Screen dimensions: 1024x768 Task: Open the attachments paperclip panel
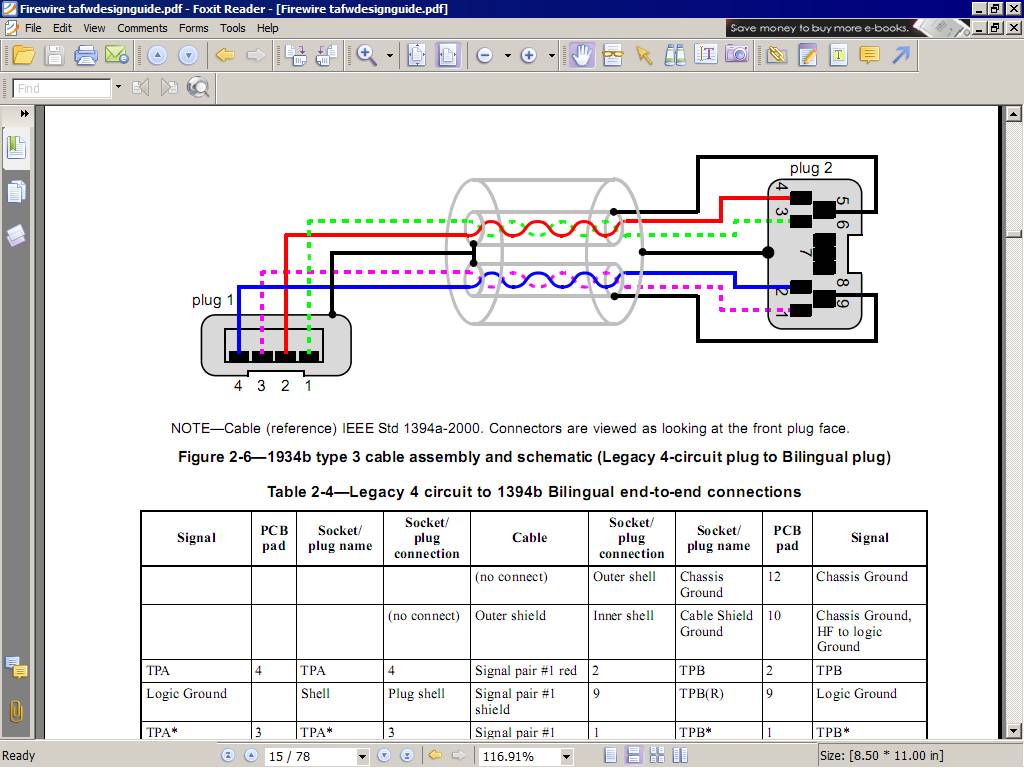click(x=16, y=711)
